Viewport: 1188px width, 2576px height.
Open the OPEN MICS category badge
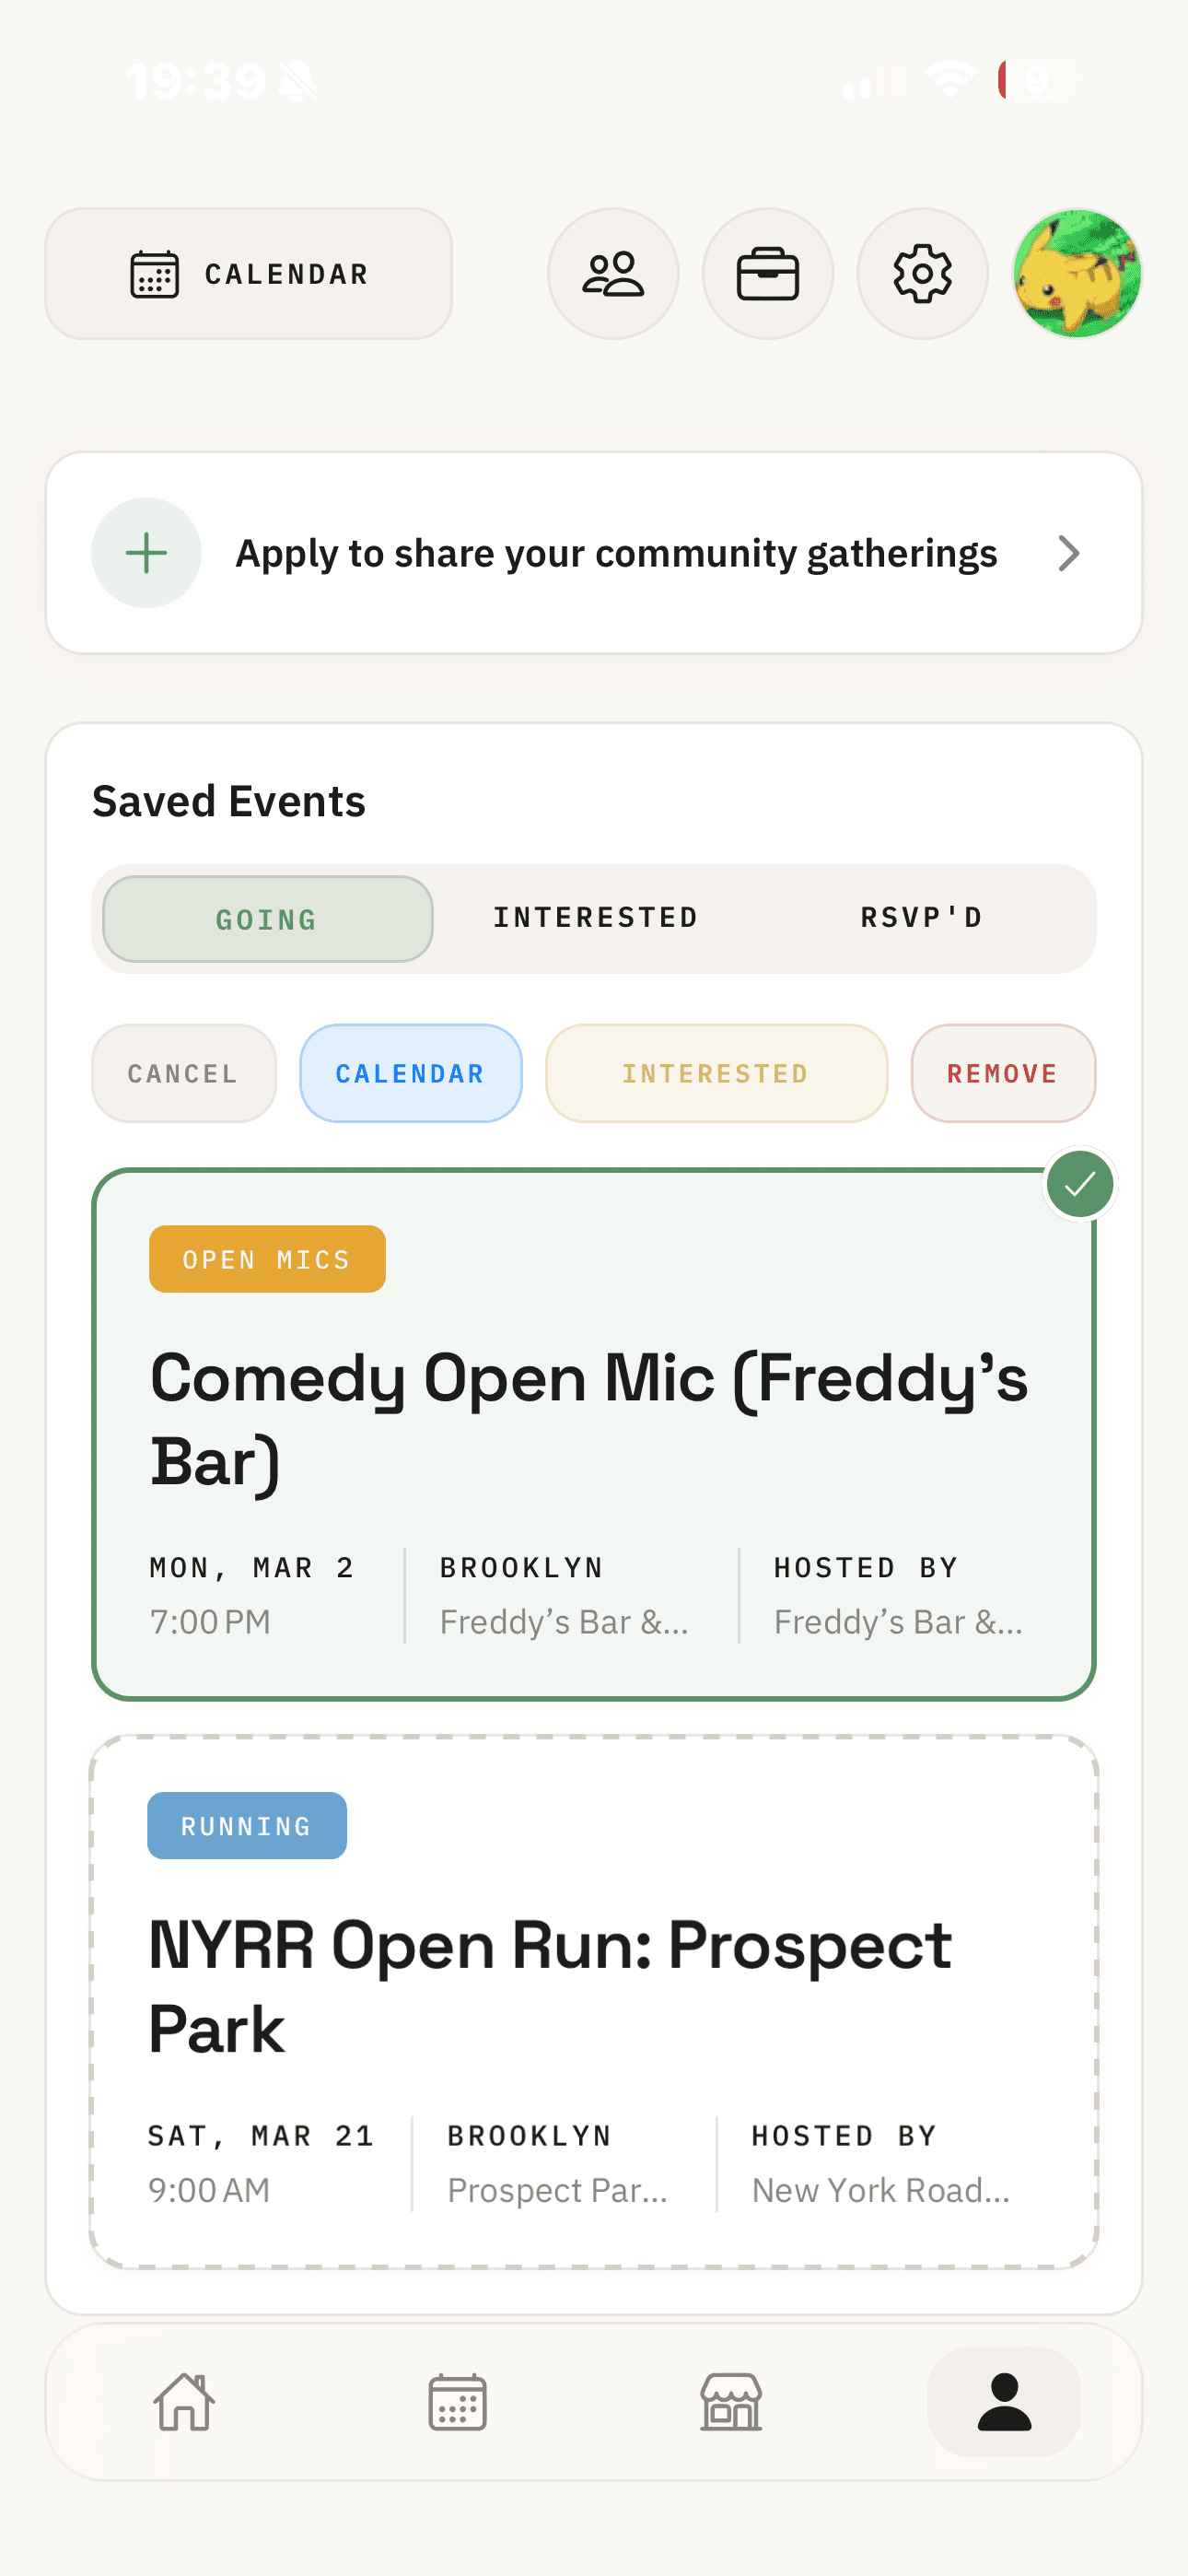(267, 1258)
